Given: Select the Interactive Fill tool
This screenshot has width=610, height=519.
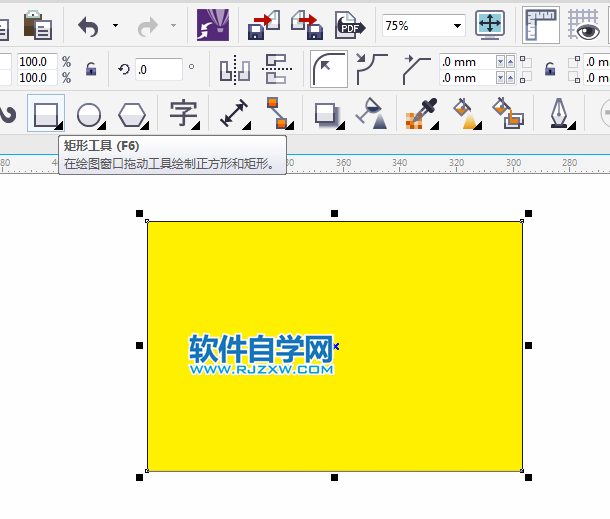Looking at the screenshot, I should (466, 113).
